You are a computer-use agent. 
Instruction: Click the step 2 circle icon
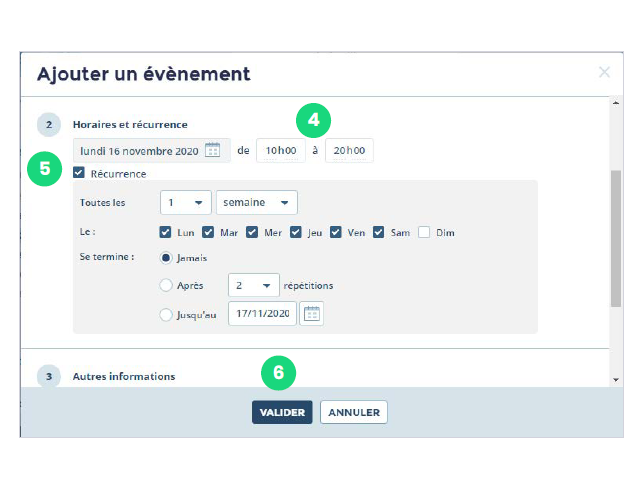[x=48, y=125]
